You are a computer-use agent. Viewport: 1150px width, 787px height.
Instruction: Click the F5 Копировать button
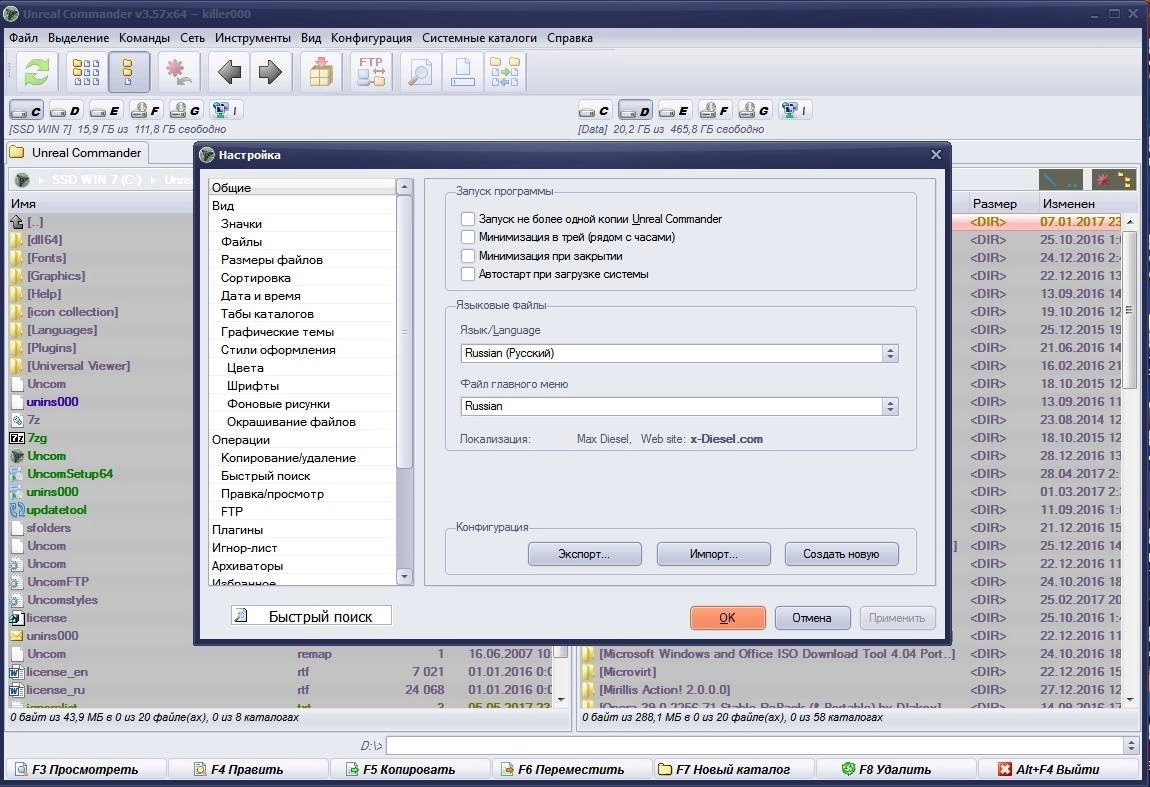point(409,769)
